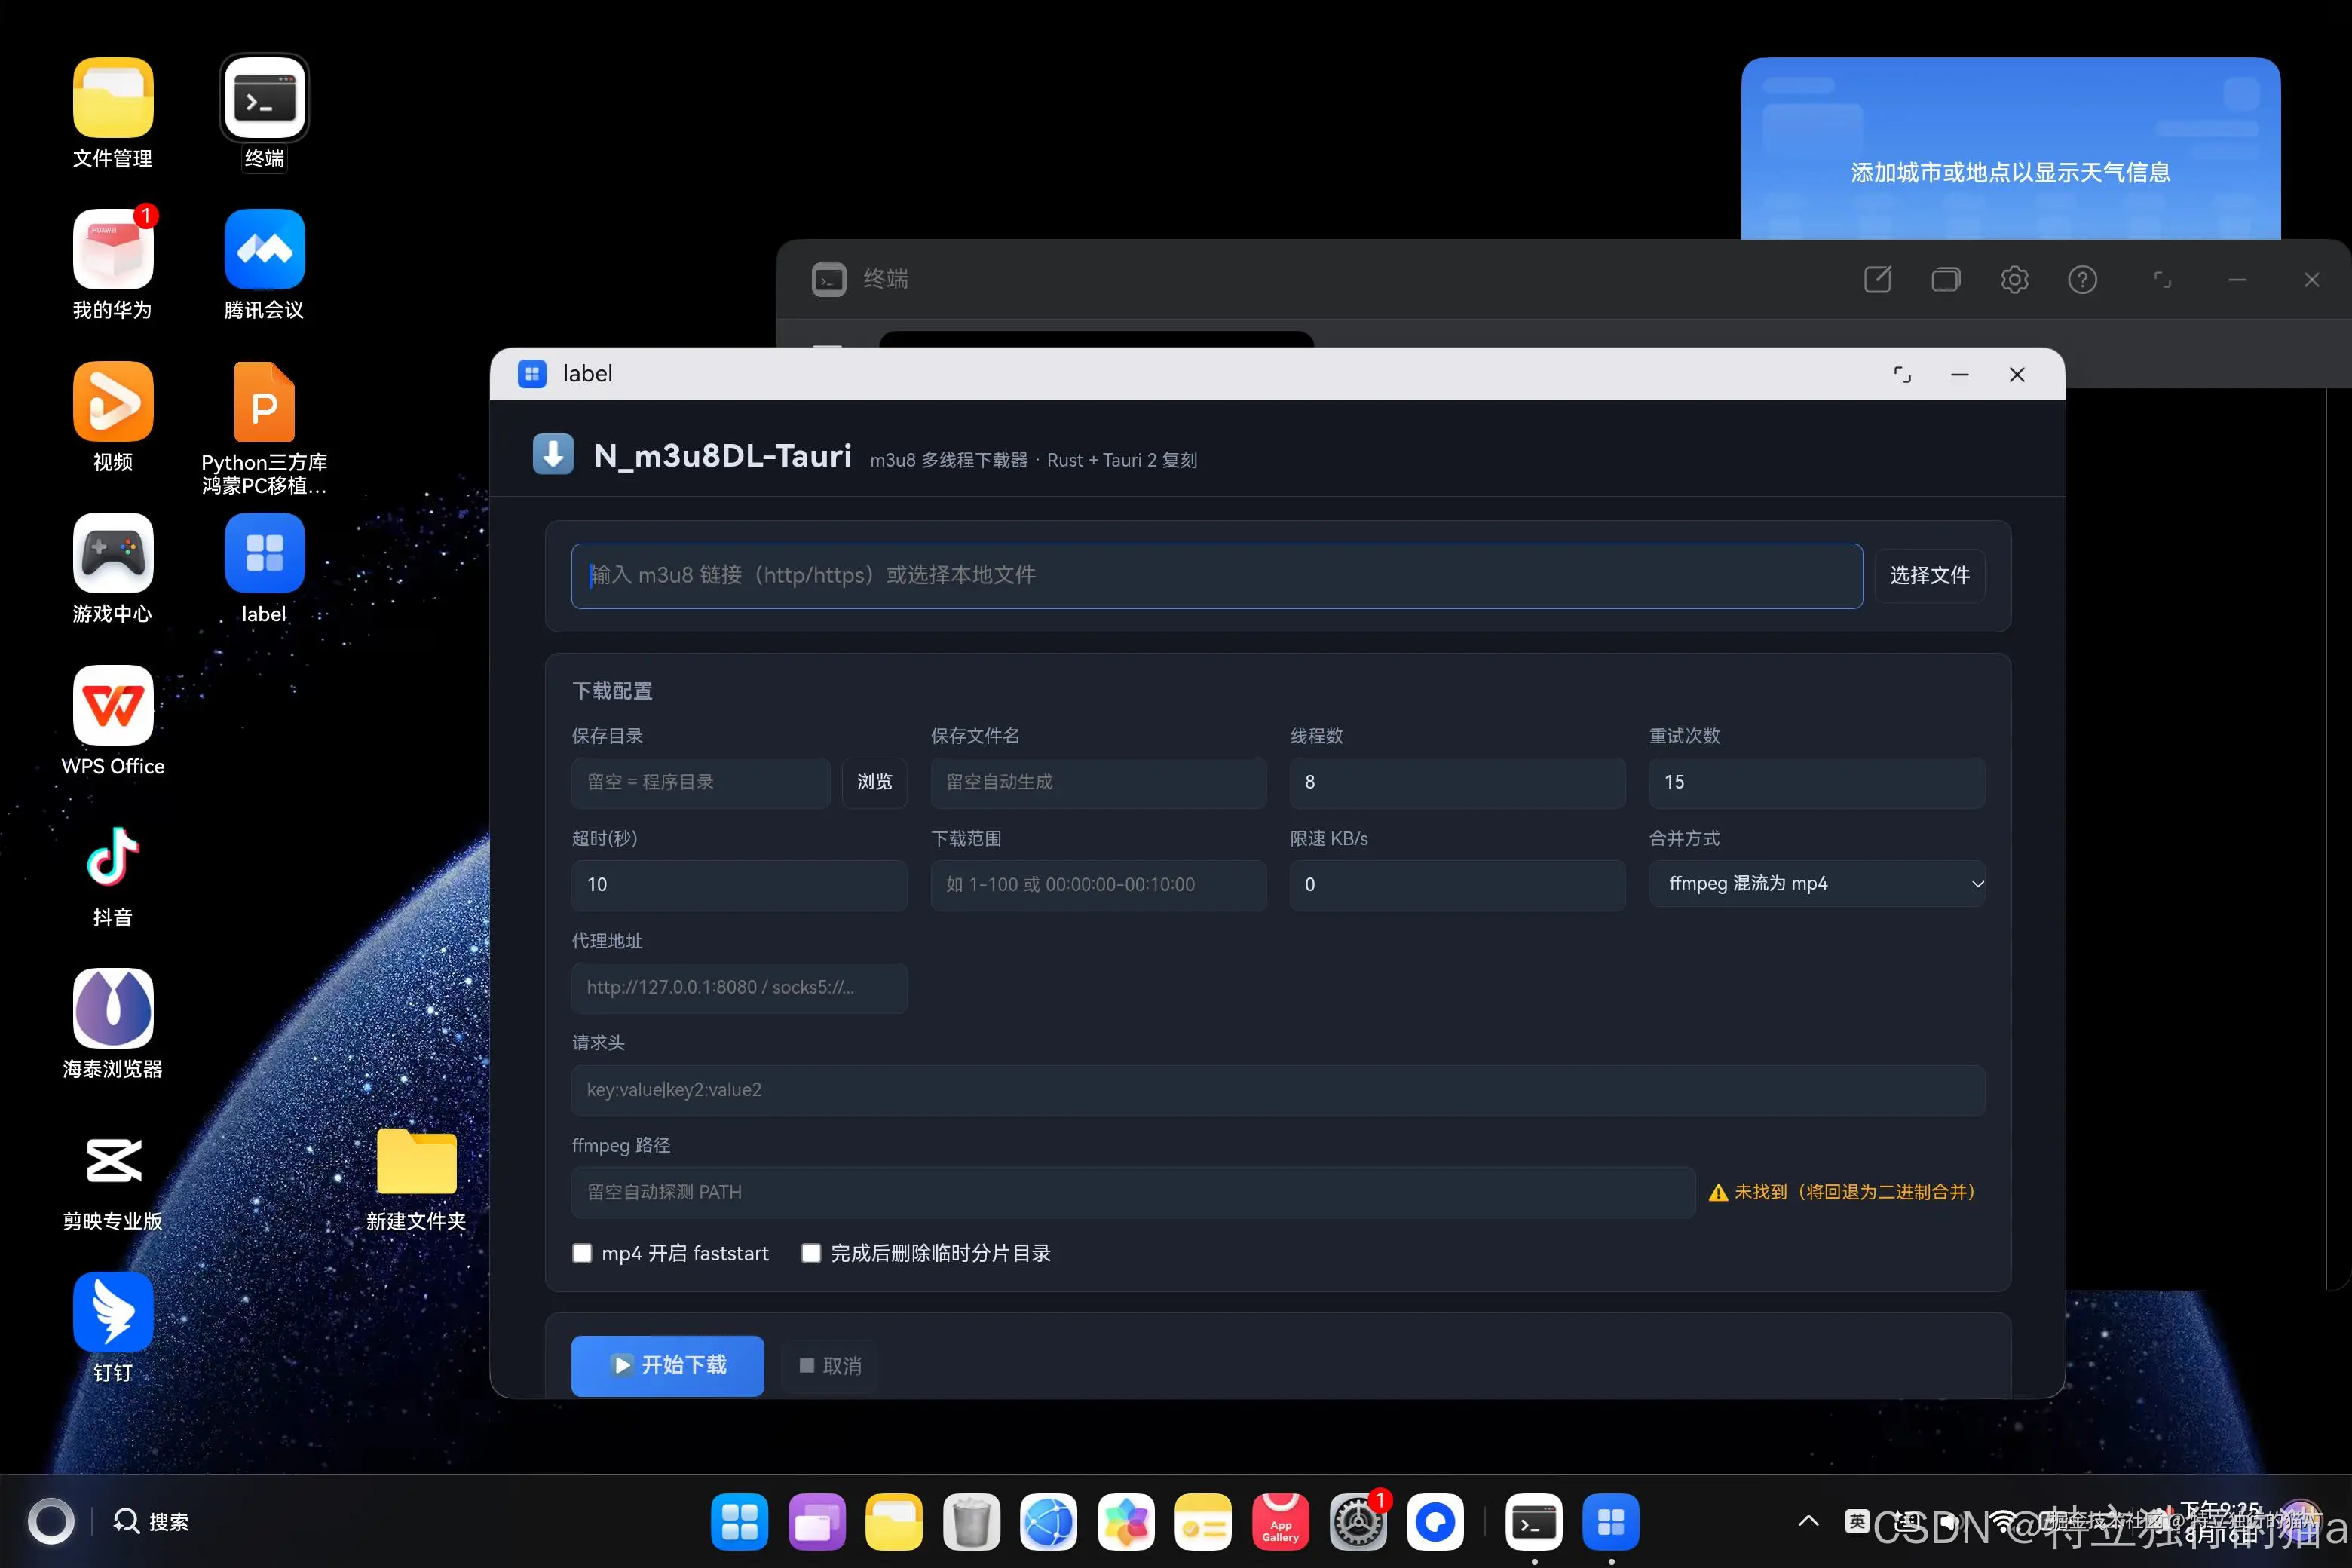Expand the system tray chevron

[1808, 1521]
